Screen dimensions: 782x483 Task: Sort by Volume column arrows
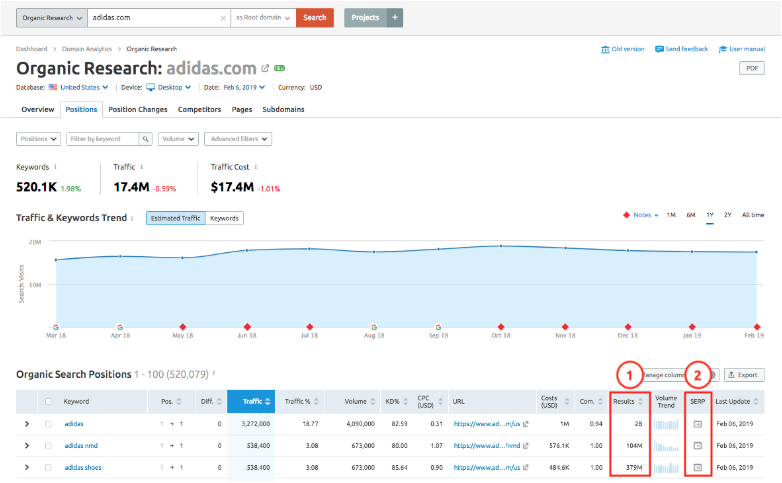[x=373, y=401]
